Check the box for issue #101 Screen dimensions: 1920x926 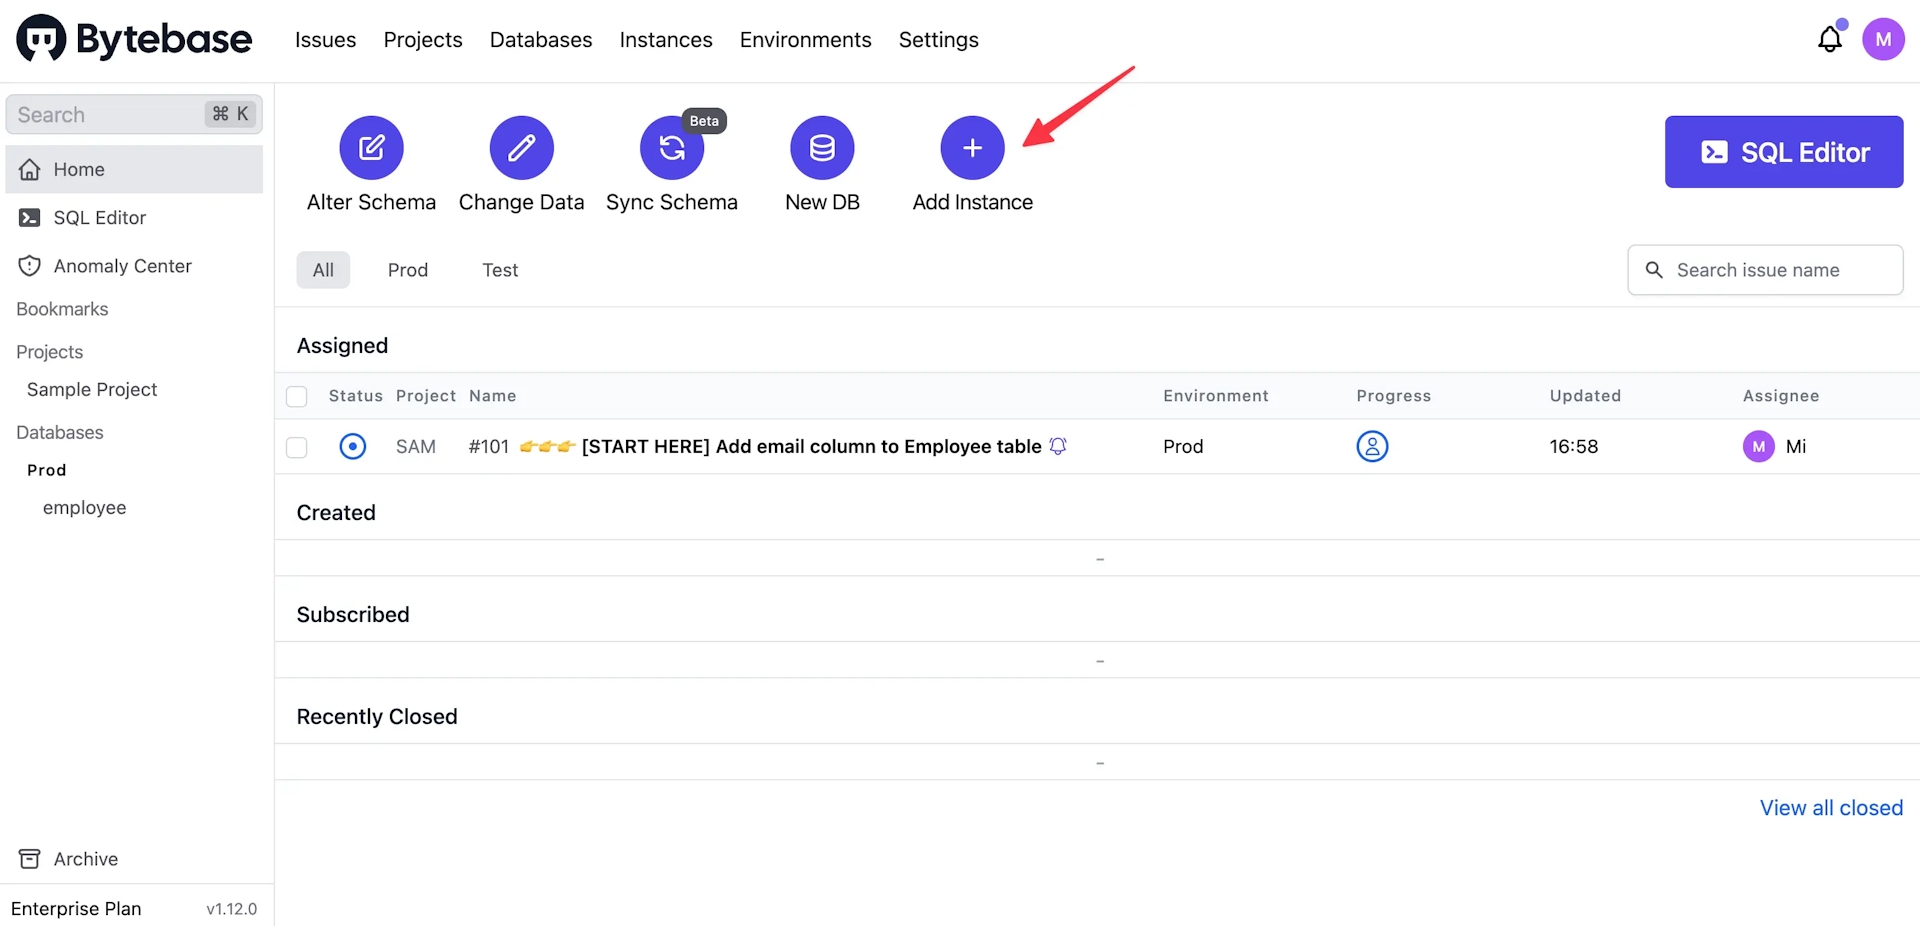click(297, 447)
